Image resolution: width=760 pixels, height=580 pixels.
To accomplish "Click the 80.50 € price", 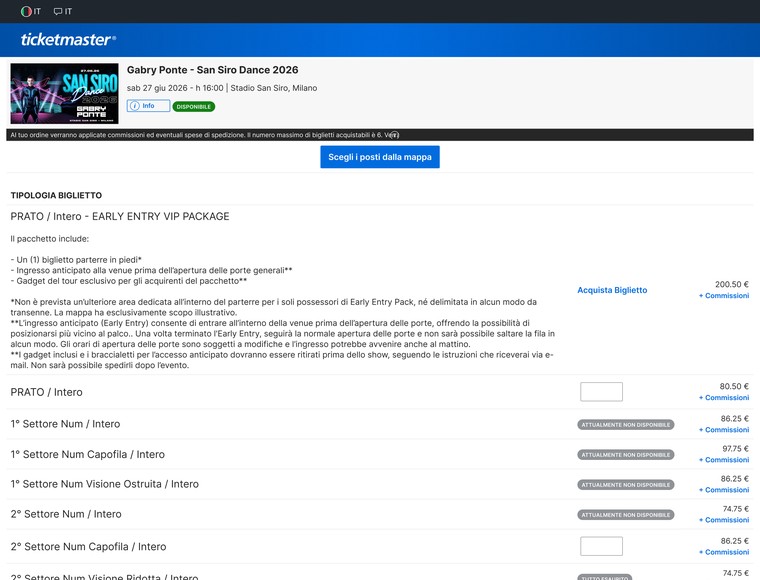I will coord(734,386).
